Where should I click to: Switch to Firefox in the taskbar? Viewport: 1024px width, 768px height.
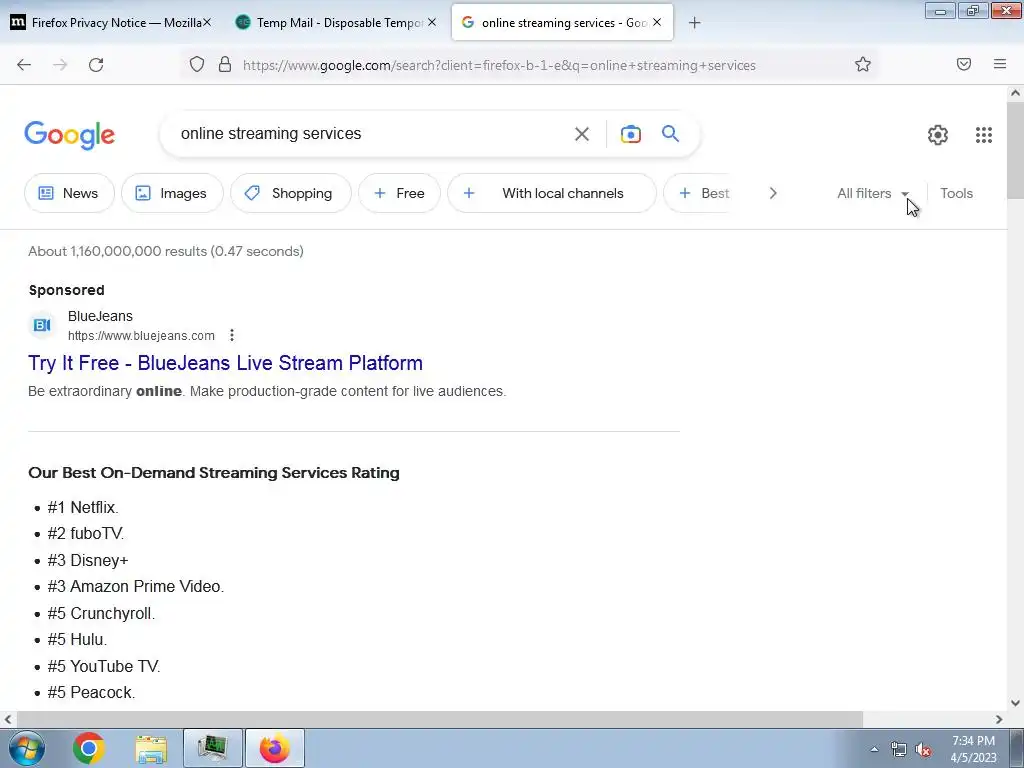(275, 748)
